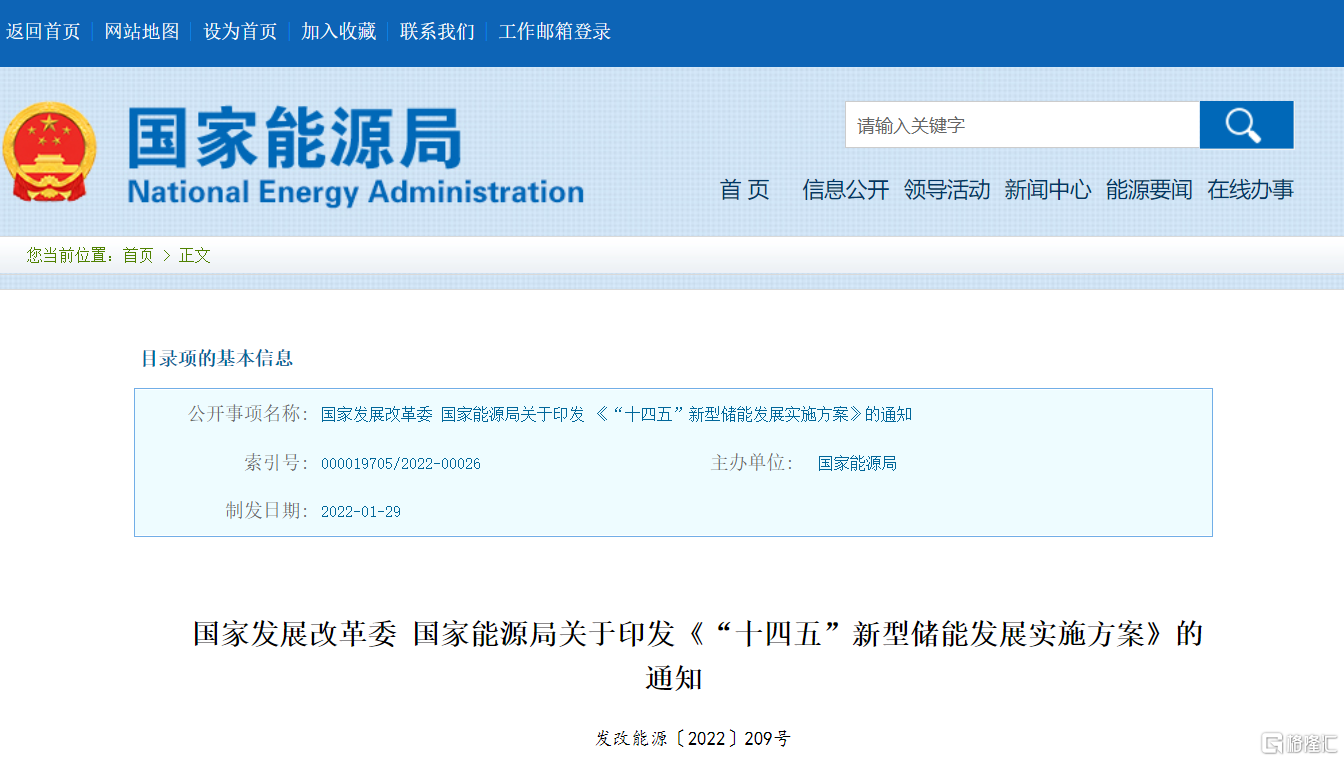Click the 国家能源局 site title banner
Screen dimensions: 1344x762
pos(355,155)
